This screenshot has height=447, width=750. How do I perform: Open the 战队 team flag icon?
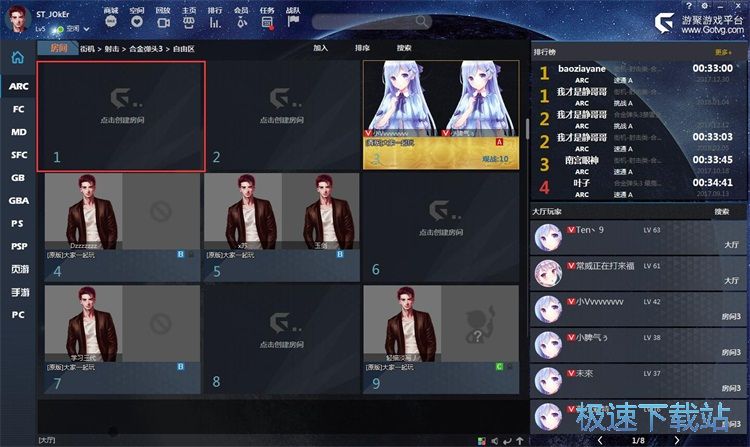point(293,22)
